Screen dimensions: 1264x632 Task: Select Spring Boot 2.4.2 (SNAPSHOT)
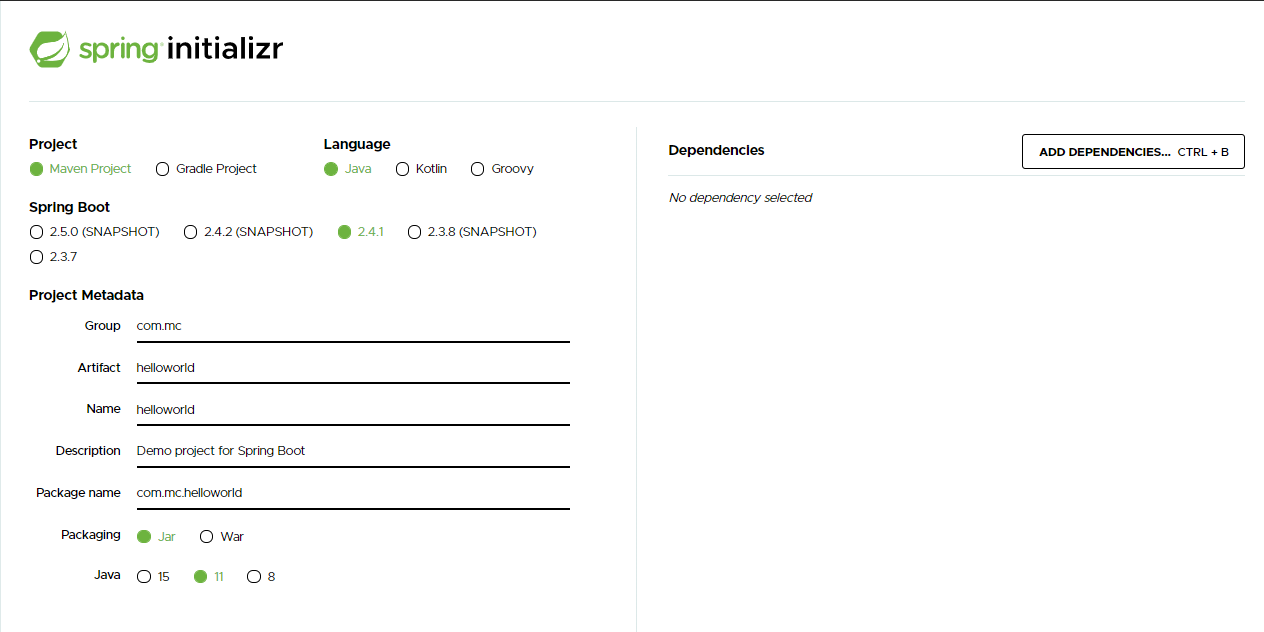click(x=248, y=232)
